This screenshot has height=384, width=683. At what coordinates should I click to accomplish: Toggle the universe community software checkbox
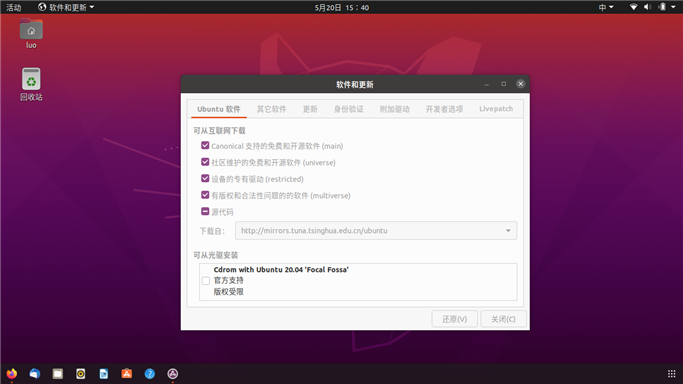point(205,162)
